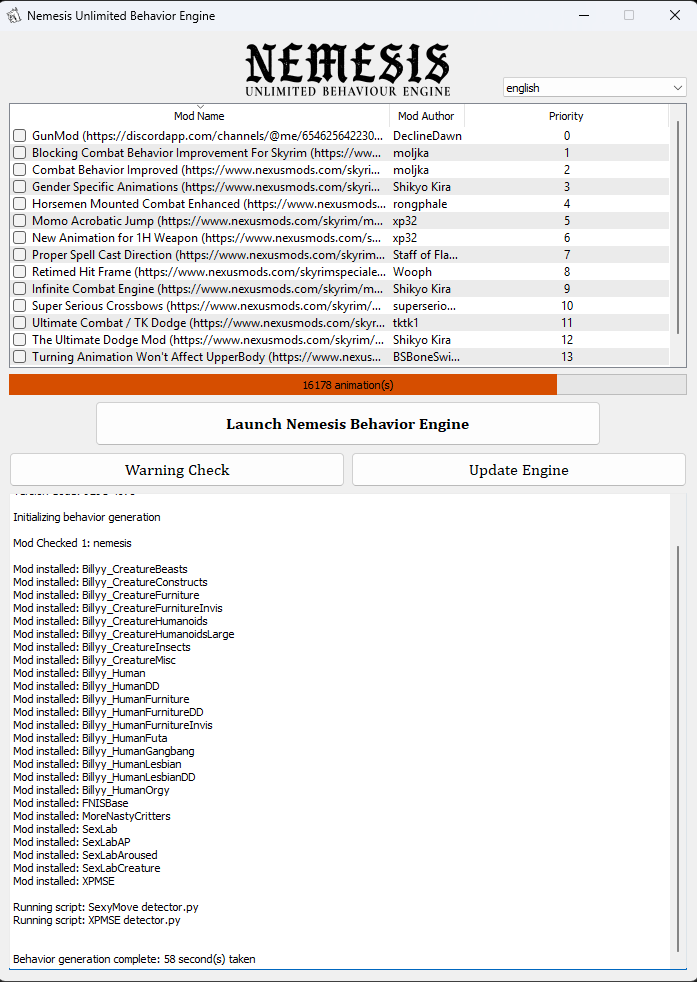Enable Gender Specific Animations checkbox

point(19,187)
